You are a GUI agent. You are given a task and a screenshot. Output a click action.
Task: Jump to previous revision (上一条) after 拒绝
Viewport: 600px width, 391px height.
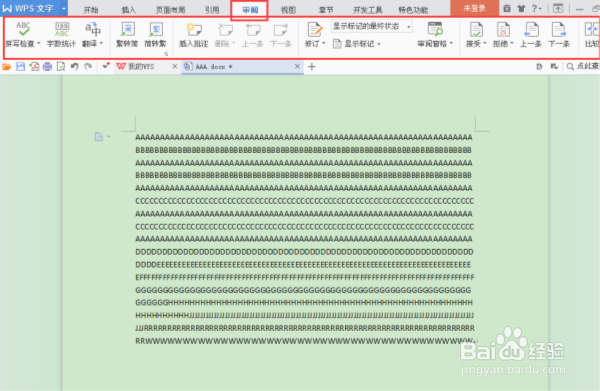coord(531,34)
